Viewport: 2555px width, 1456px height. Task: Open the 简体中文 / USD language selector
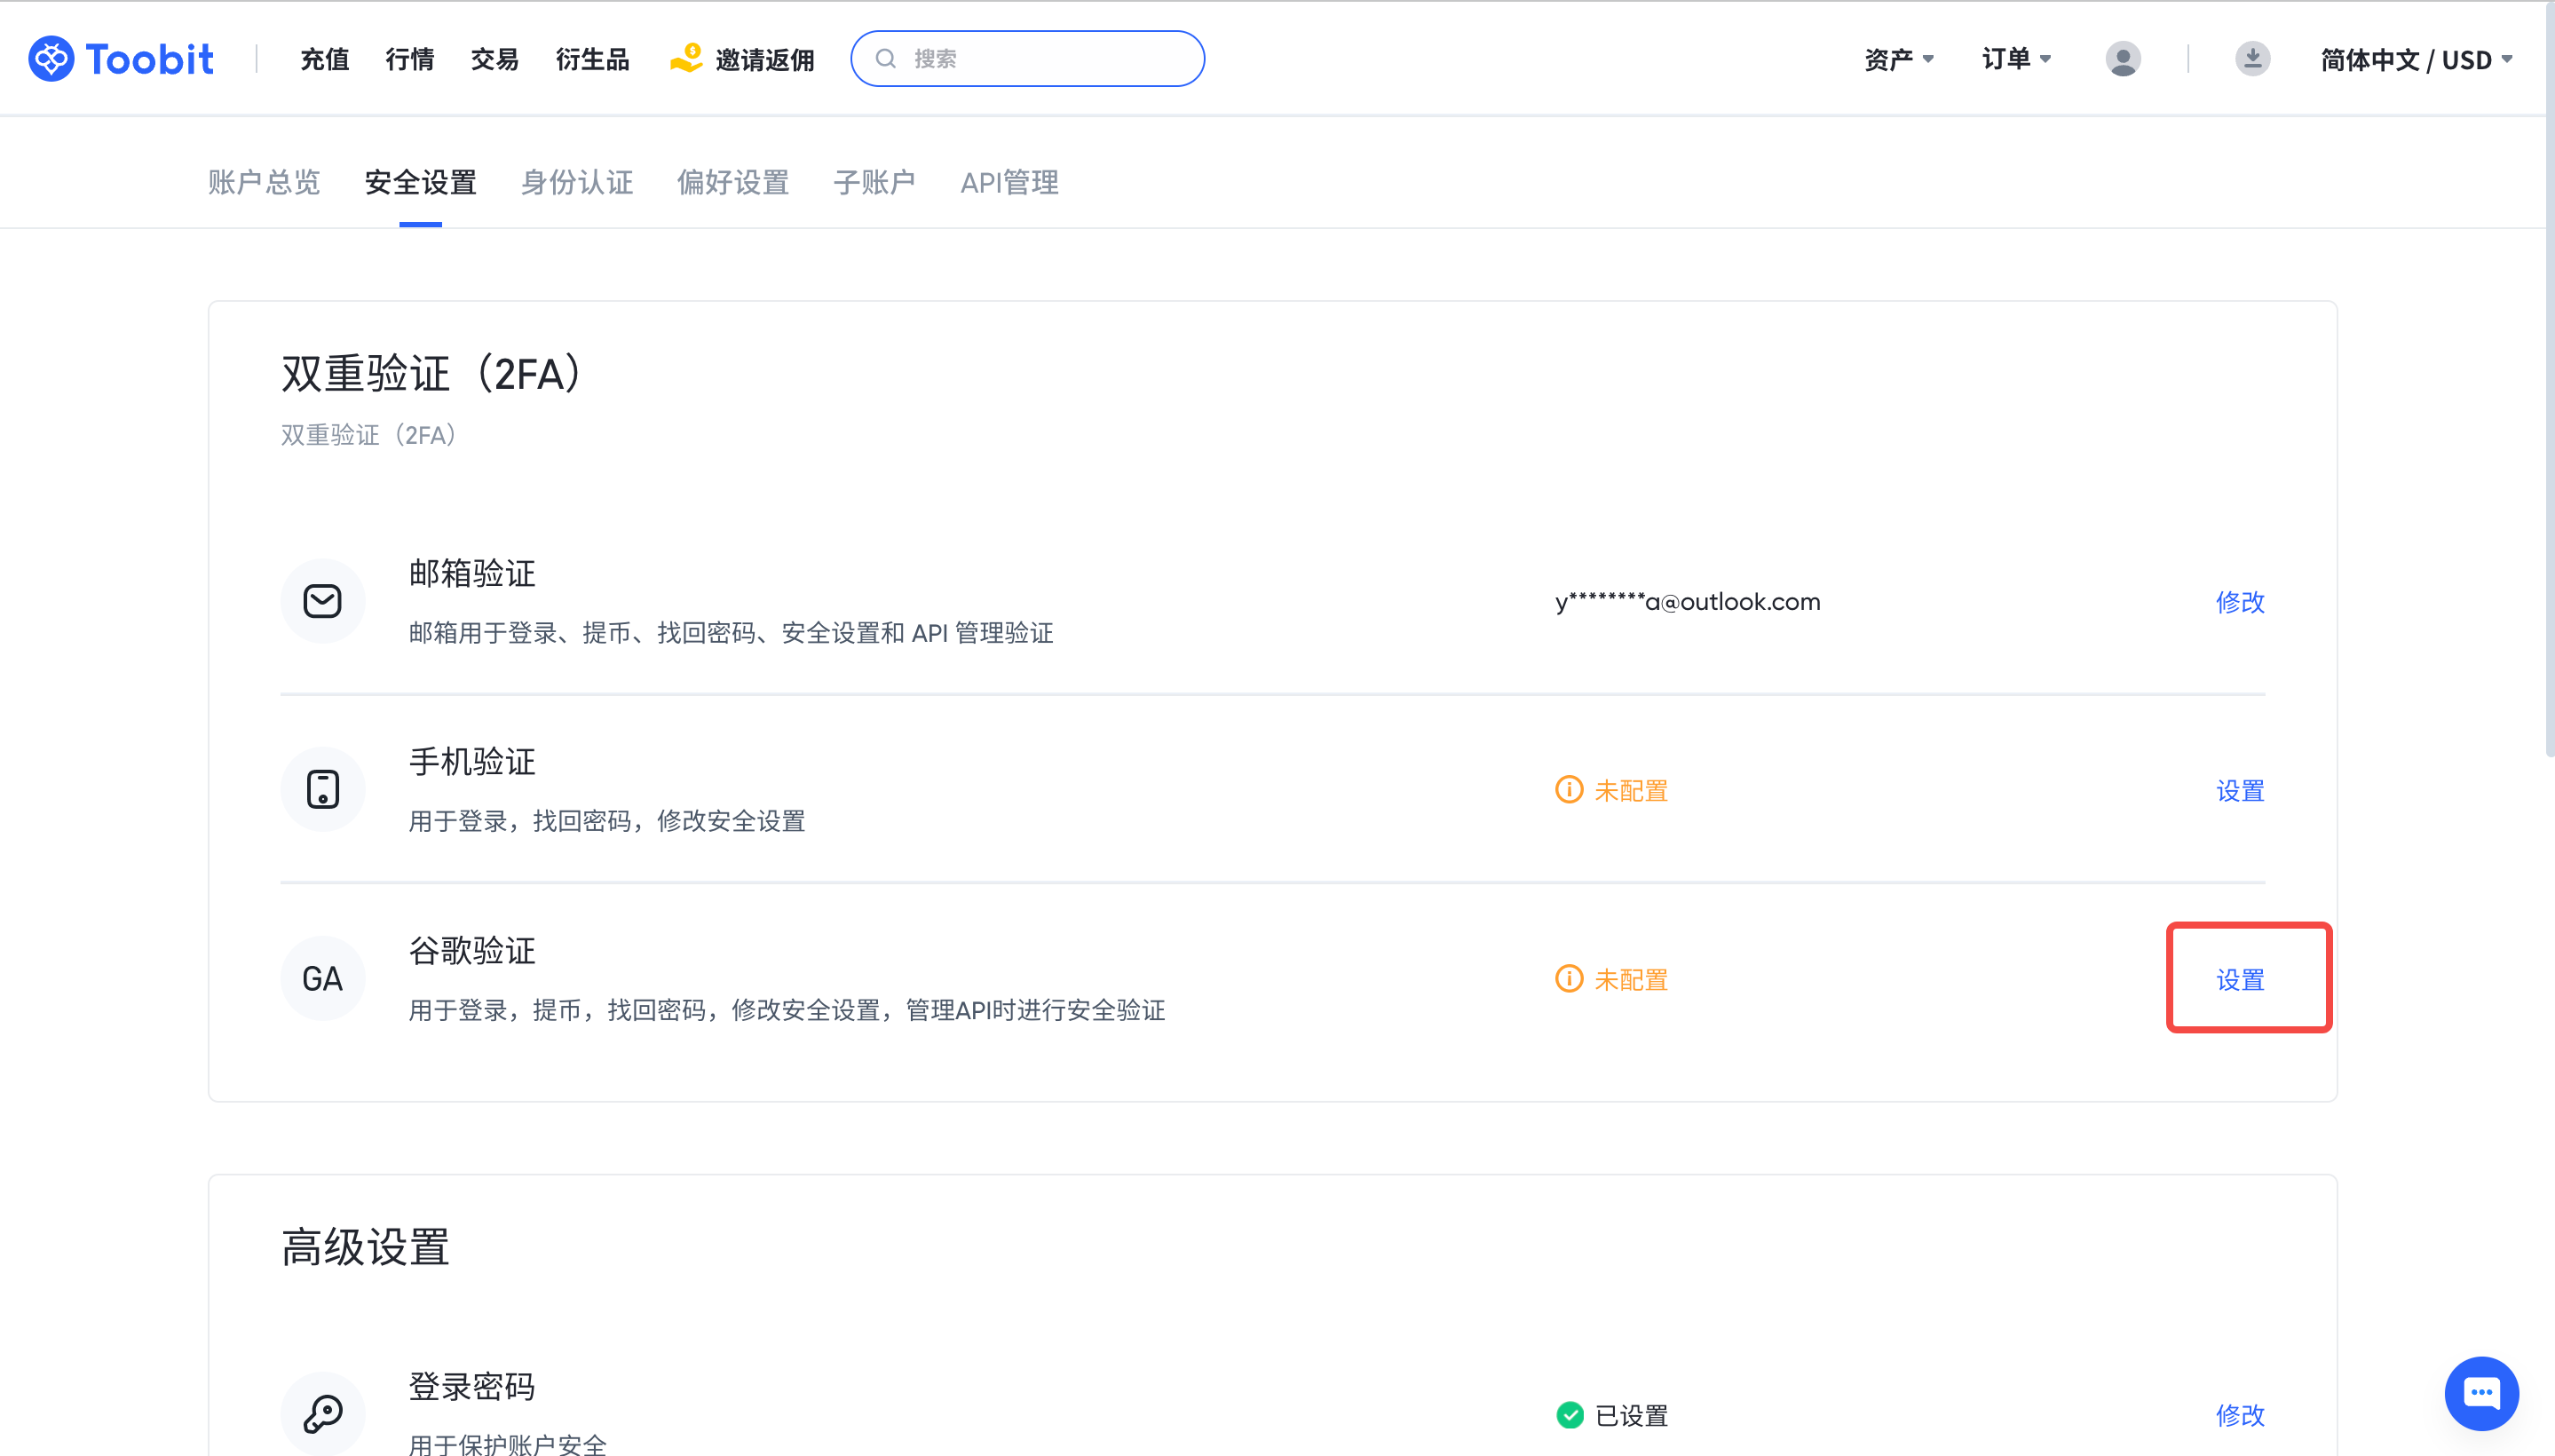pyautogui.click(x=2415, y=59)
